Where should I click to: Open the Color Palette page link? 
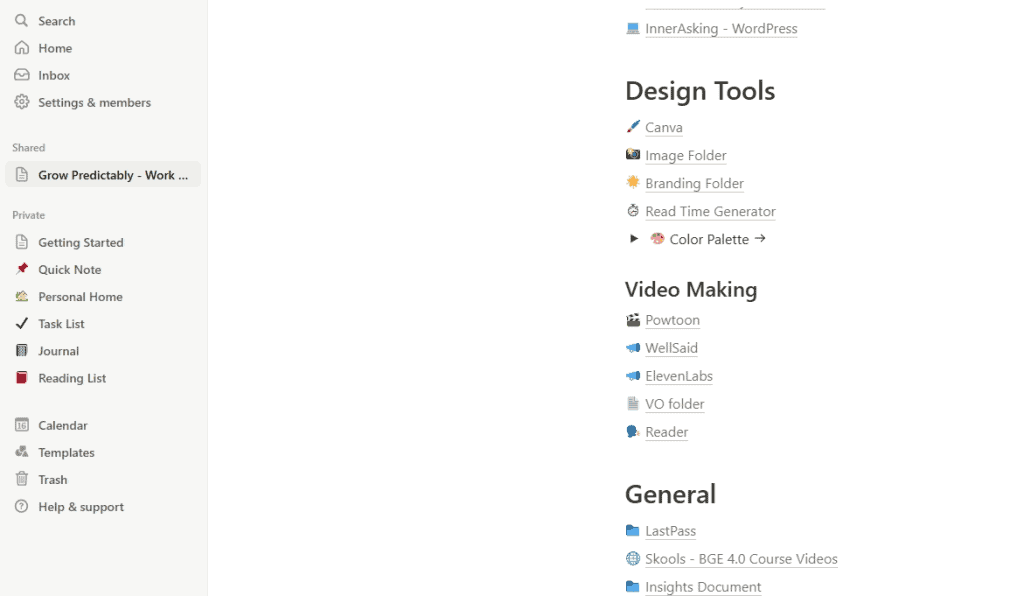tap(709, 240)
